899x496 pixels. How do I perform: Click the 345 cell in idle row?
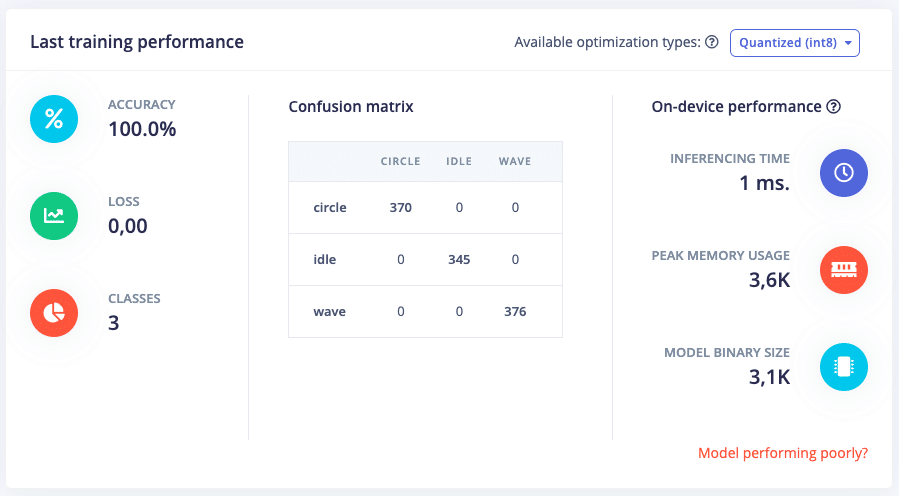pyautogui.click(x=459, y=260)
